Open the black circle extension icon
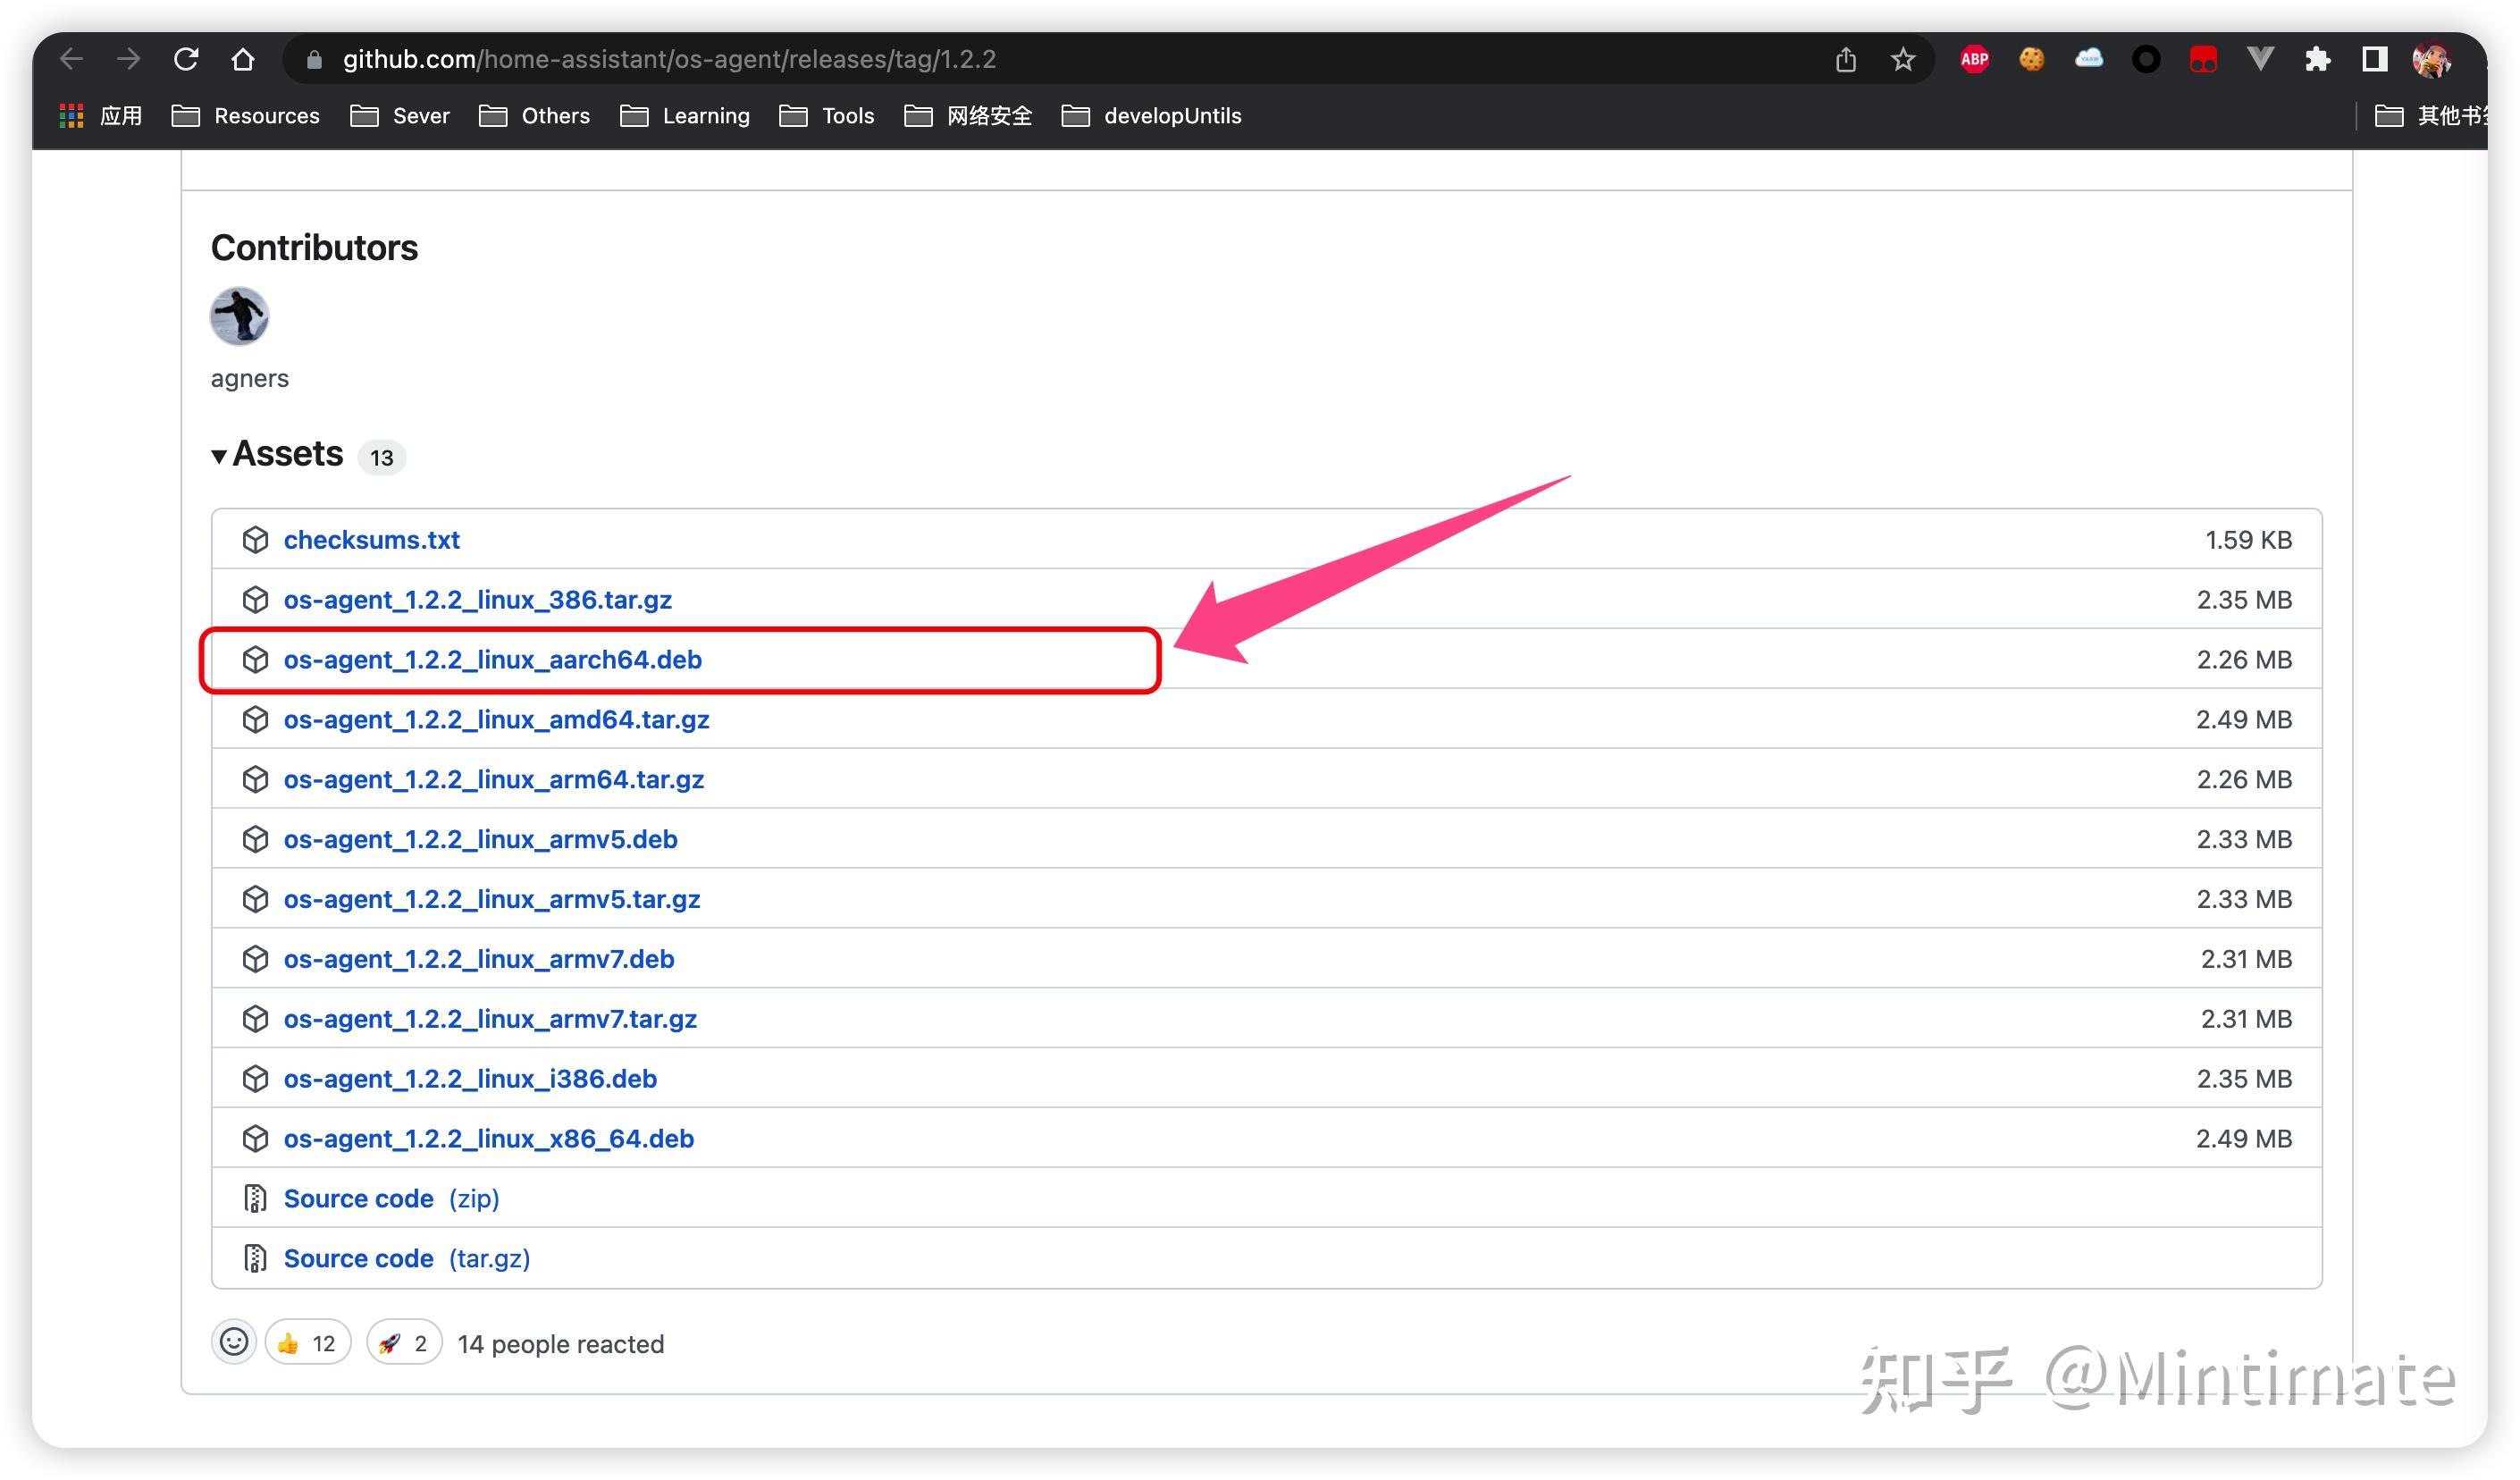Screen dimensions: 2520x1480 pyautogui.click(x=2146, y=60)
